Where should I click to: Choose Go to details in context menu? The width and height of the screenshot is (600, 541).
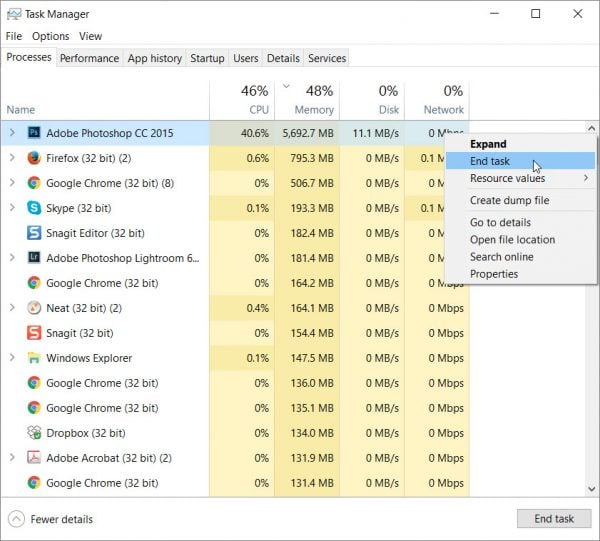(x=520, y=222)
